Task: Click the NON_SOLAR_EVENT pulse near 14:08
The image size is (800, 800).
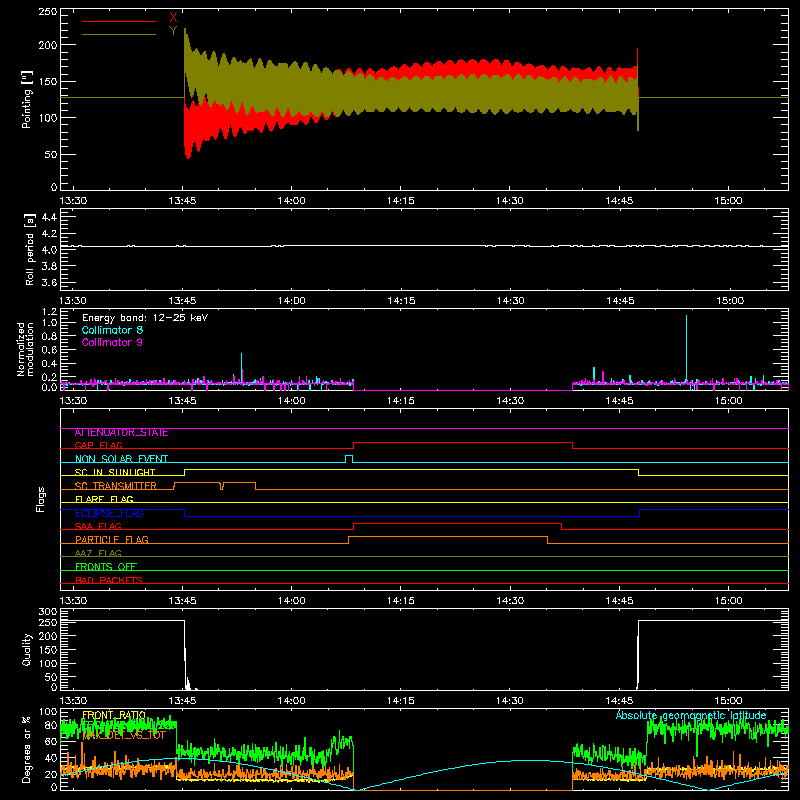Action: pos(349,459)
